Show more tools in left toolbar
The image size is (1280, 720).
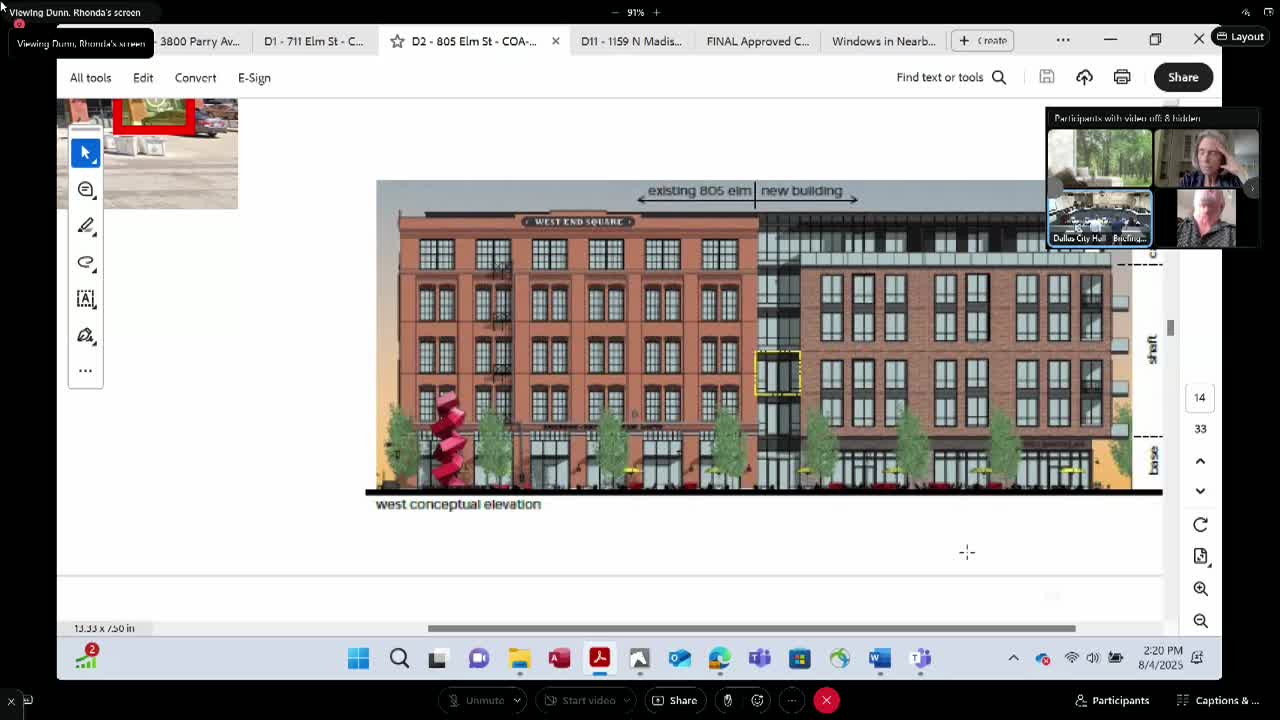tap(85, 371)
